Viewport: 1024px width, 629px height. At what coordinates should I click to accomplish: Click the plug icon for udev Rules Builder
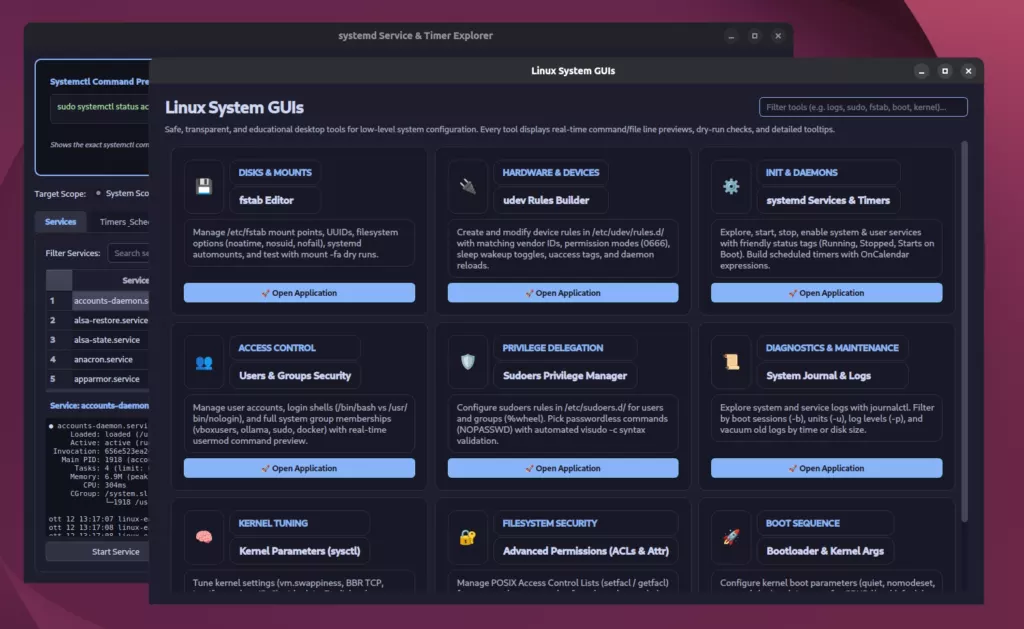[x=468, y=186]
